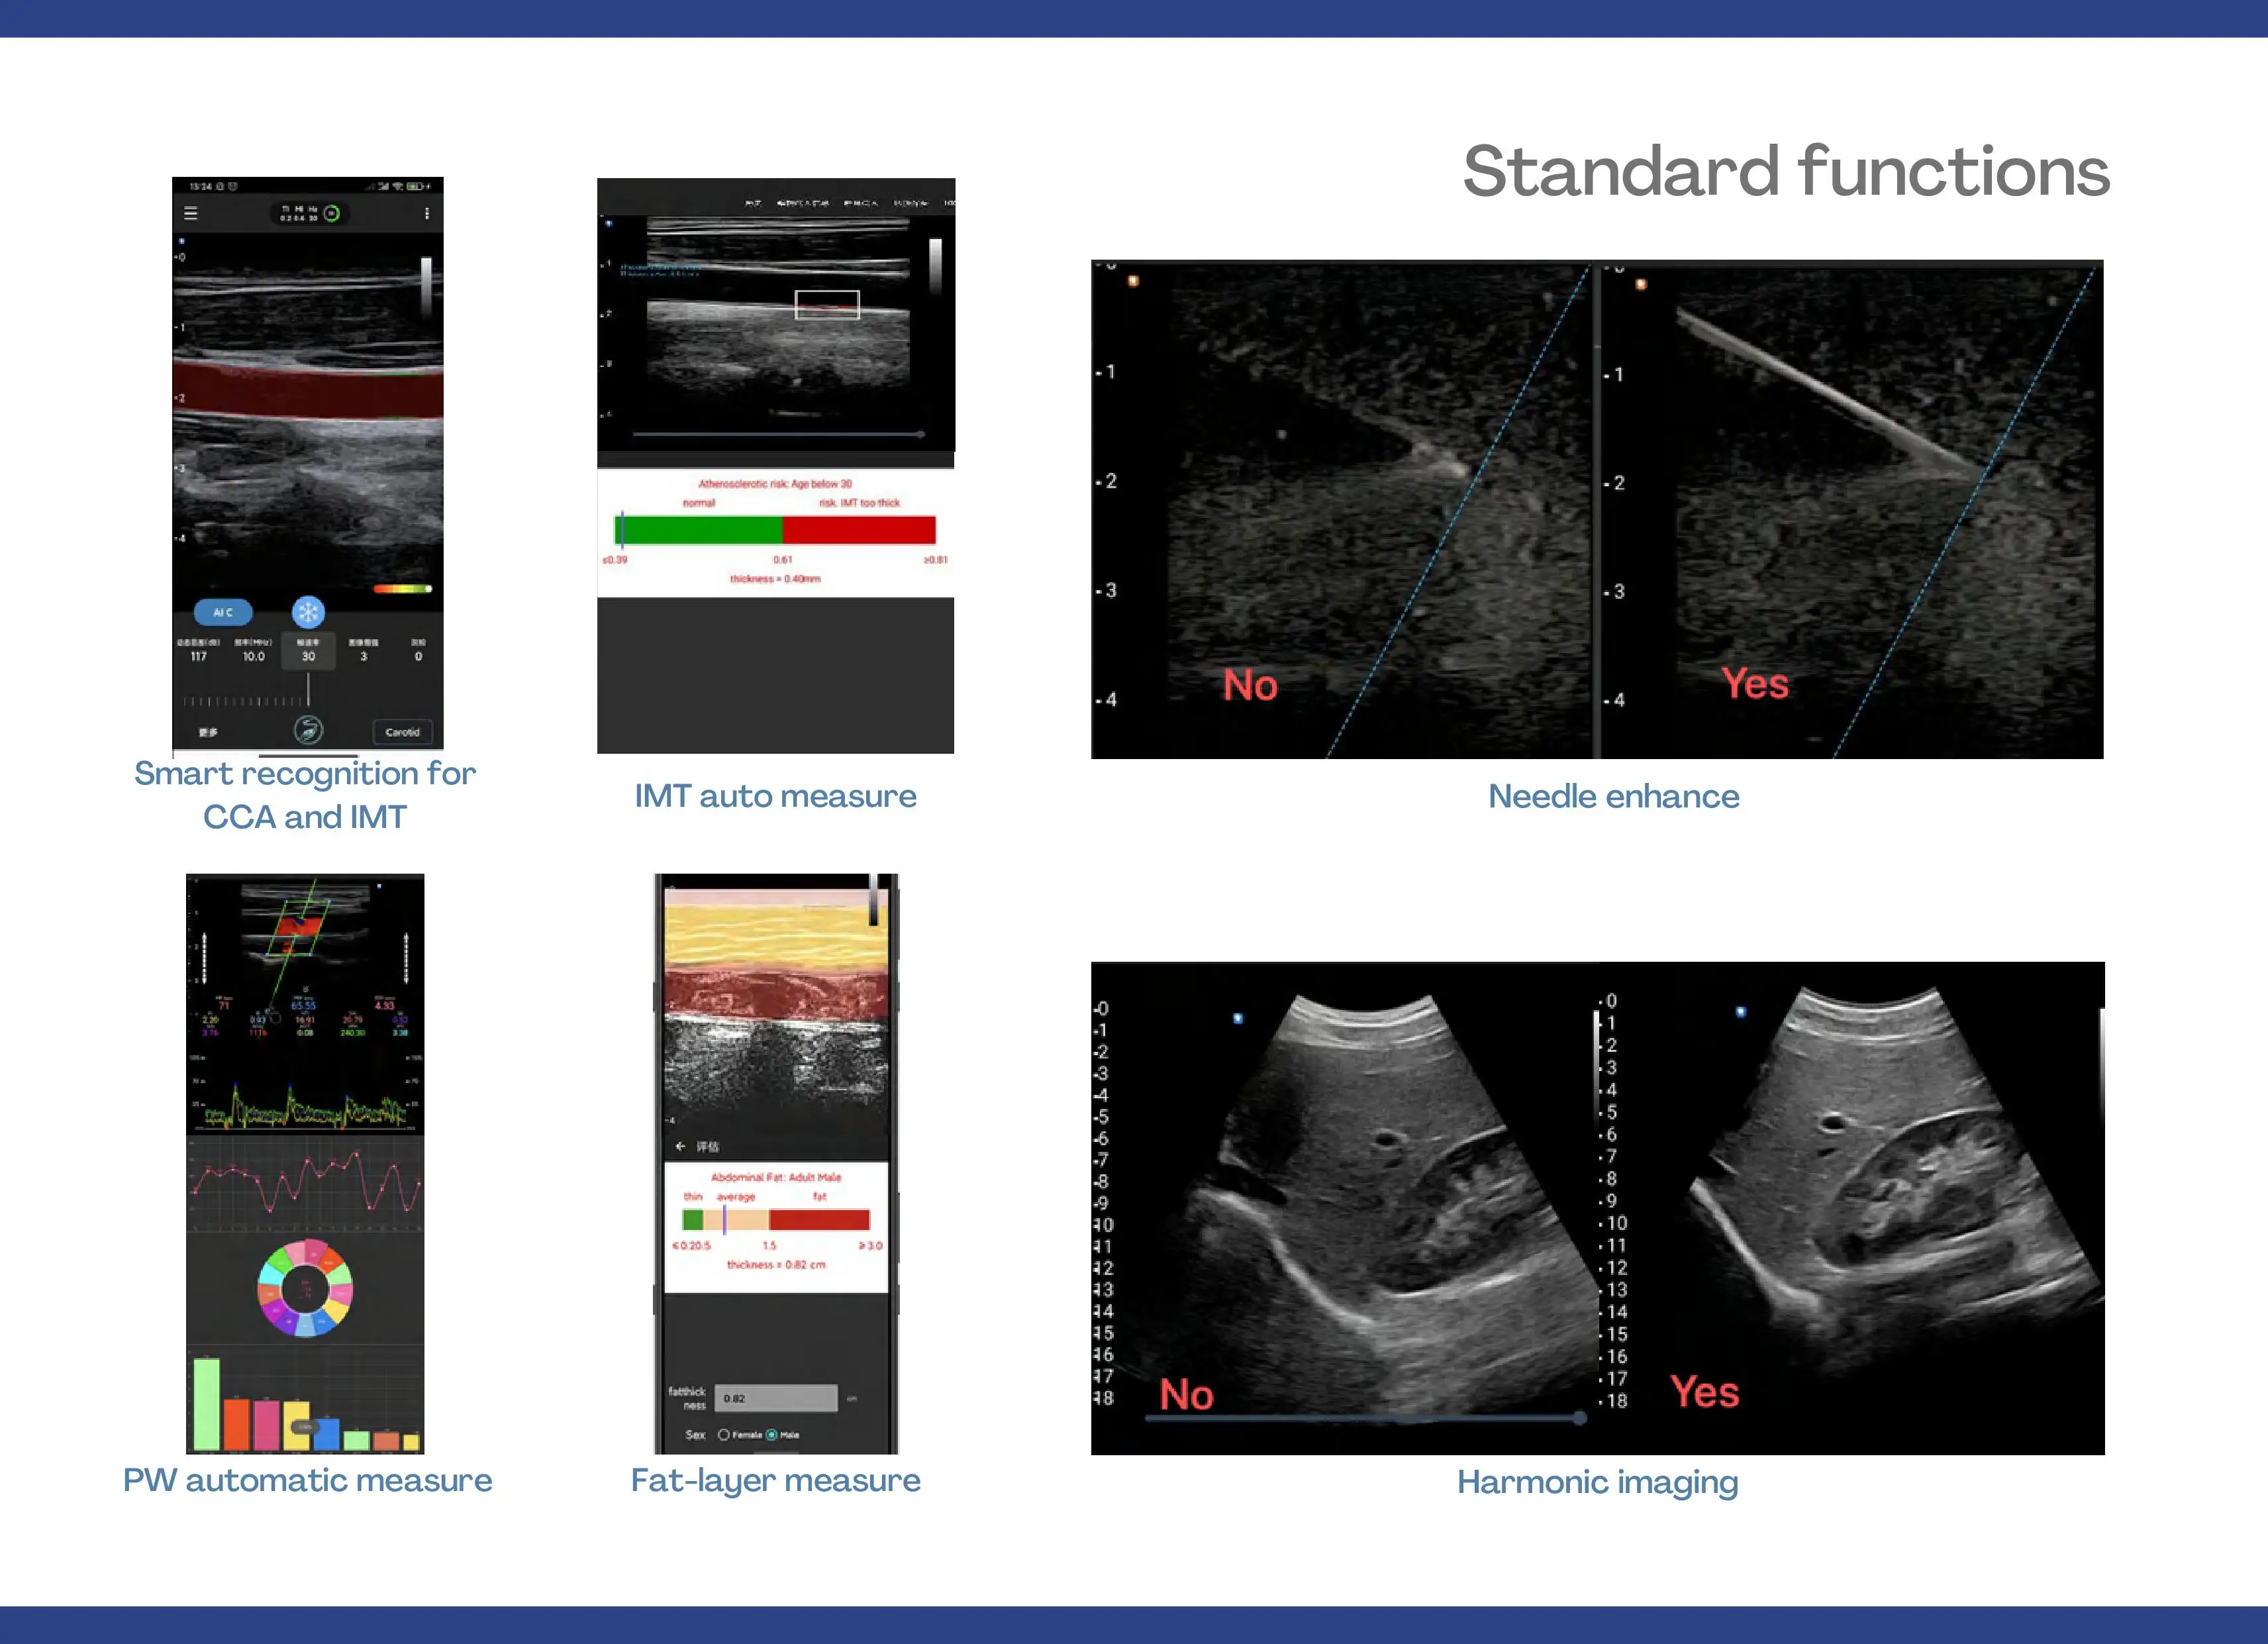Viewport: 2268px width, 1644px height.
Task: Open the hamburger menu in carotid app
Action: coord(191,213)
